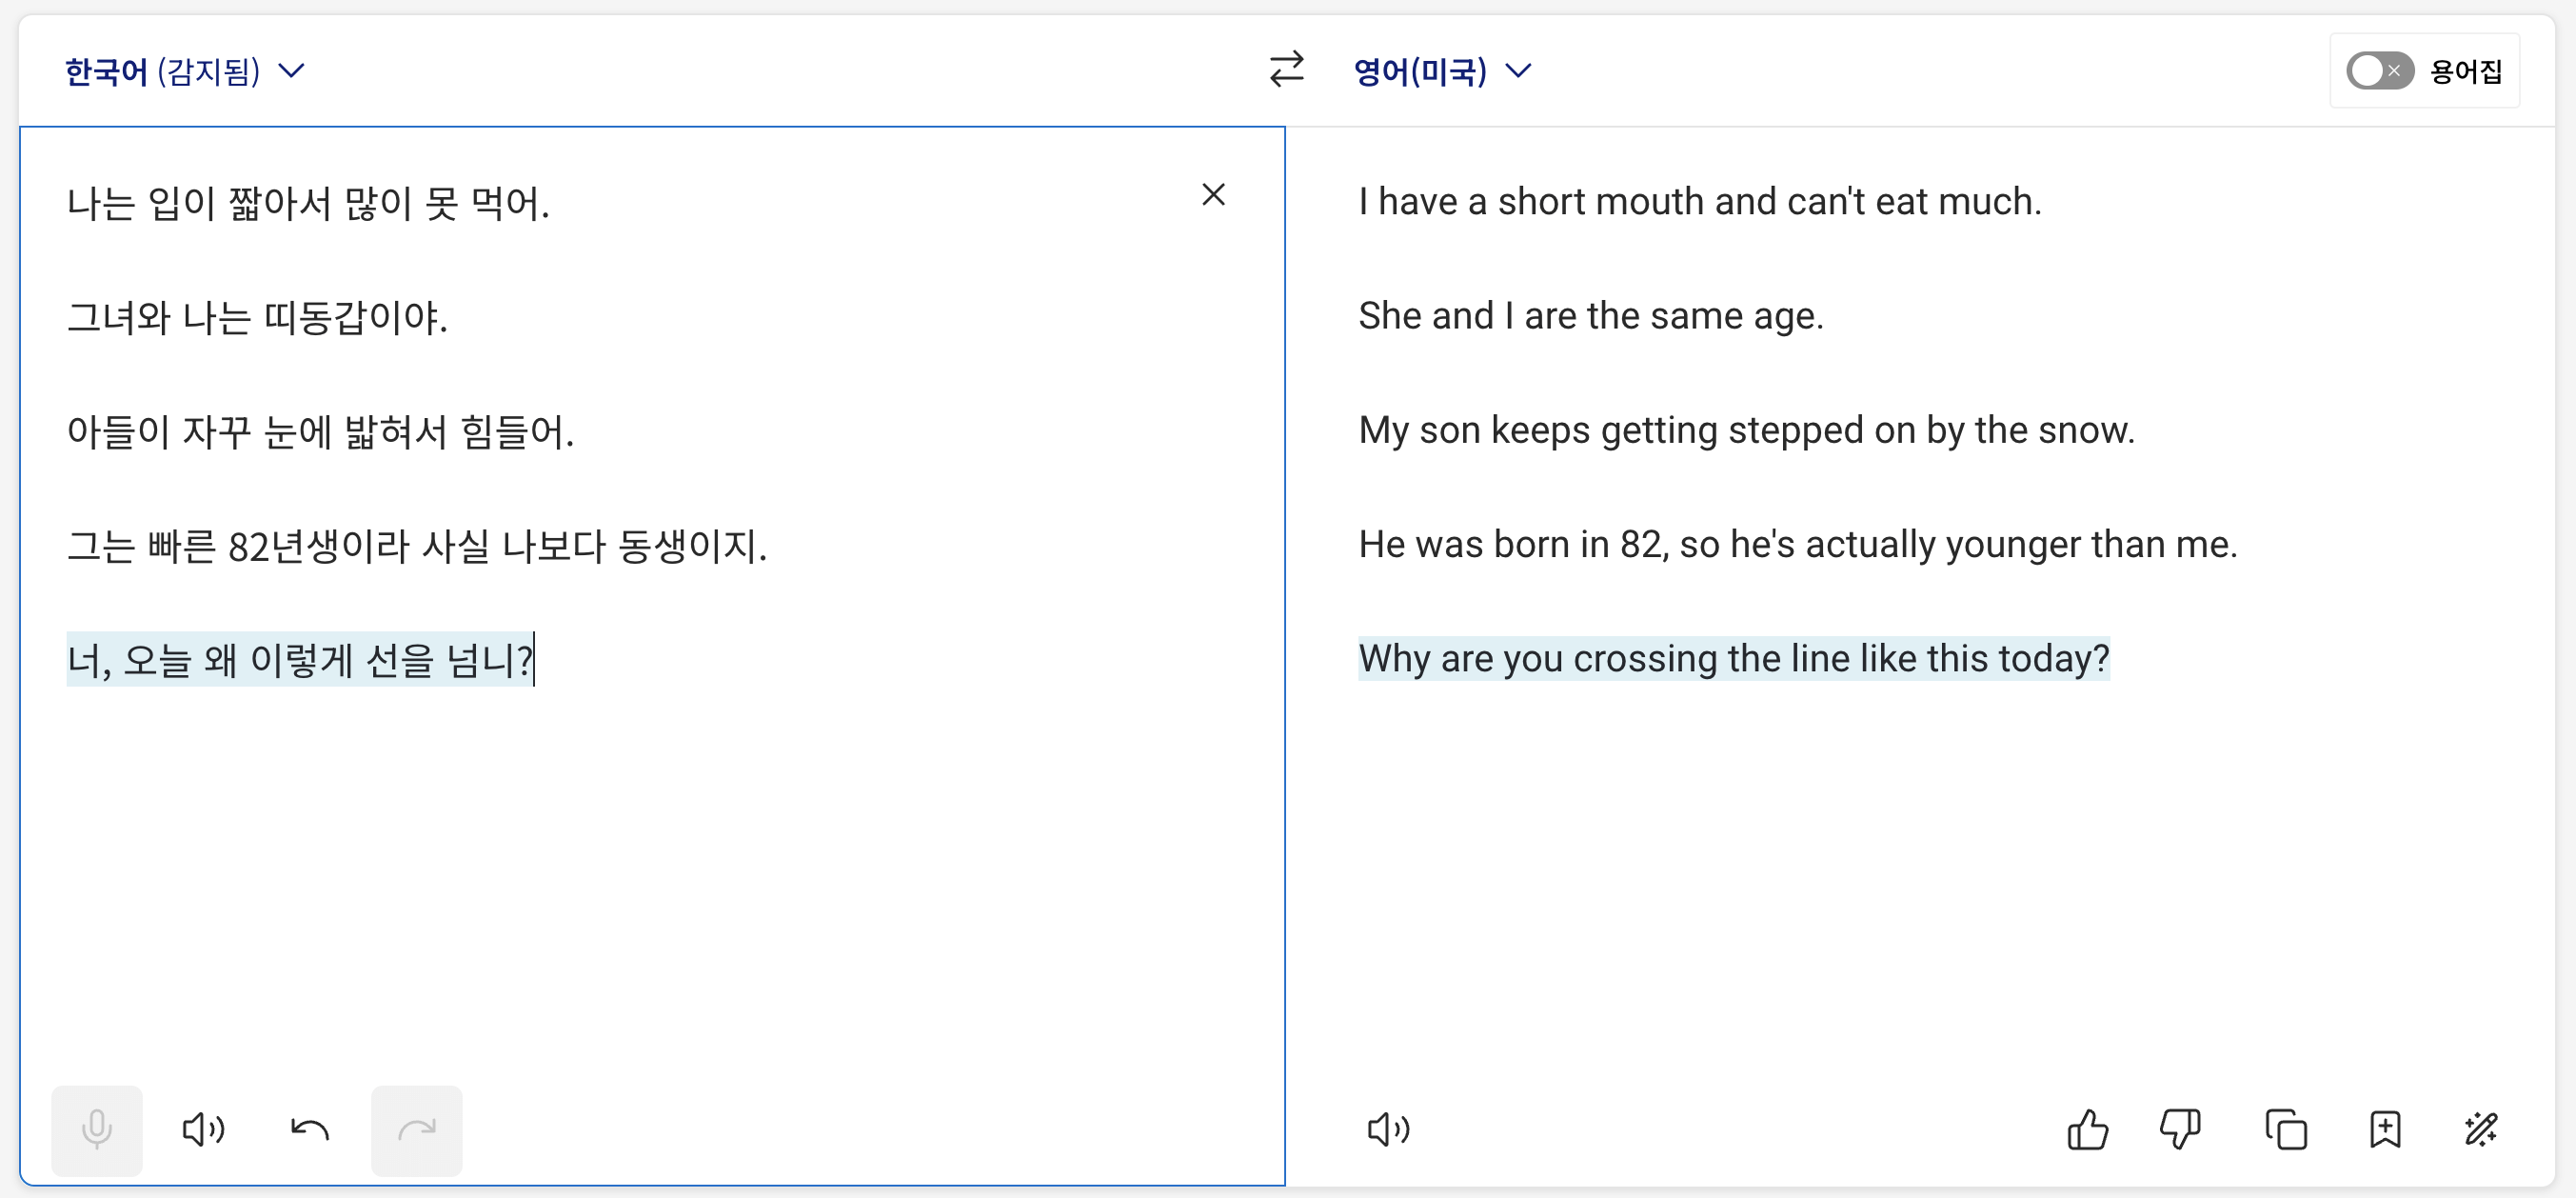Bookmark this translation

2385,1130
